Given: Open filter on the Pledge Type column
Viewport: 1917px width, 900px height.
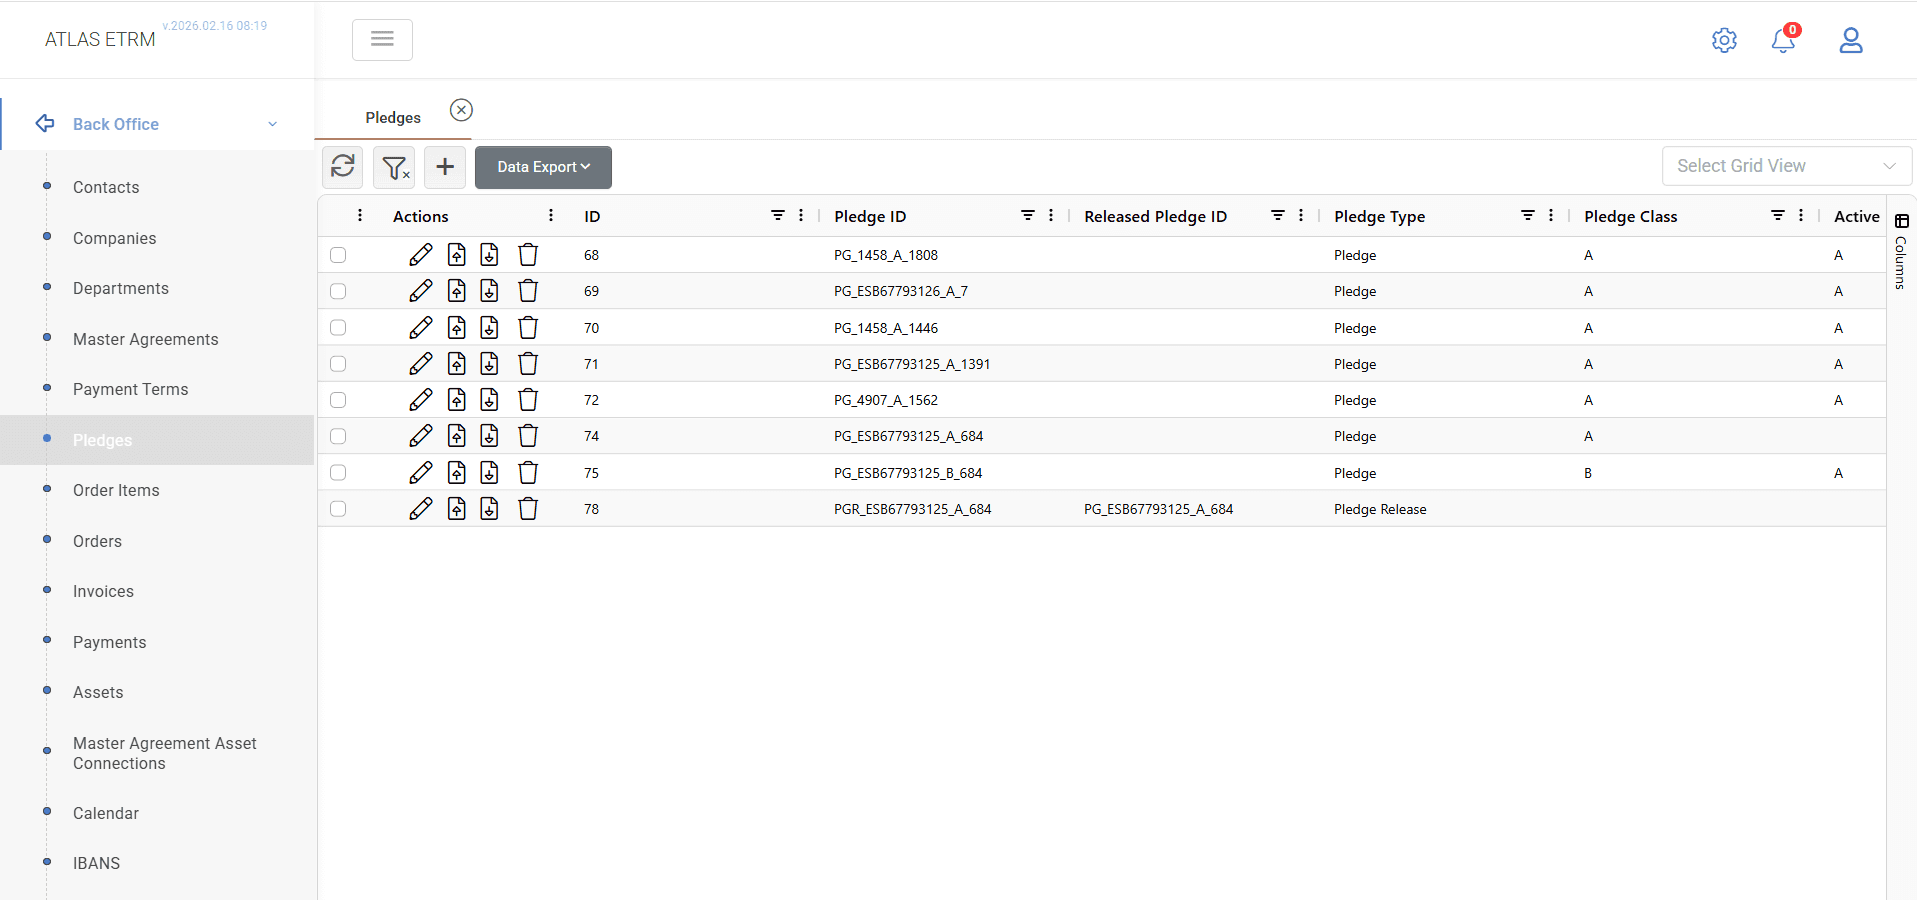Looking at the screenshot, I should coord(1528,216).
